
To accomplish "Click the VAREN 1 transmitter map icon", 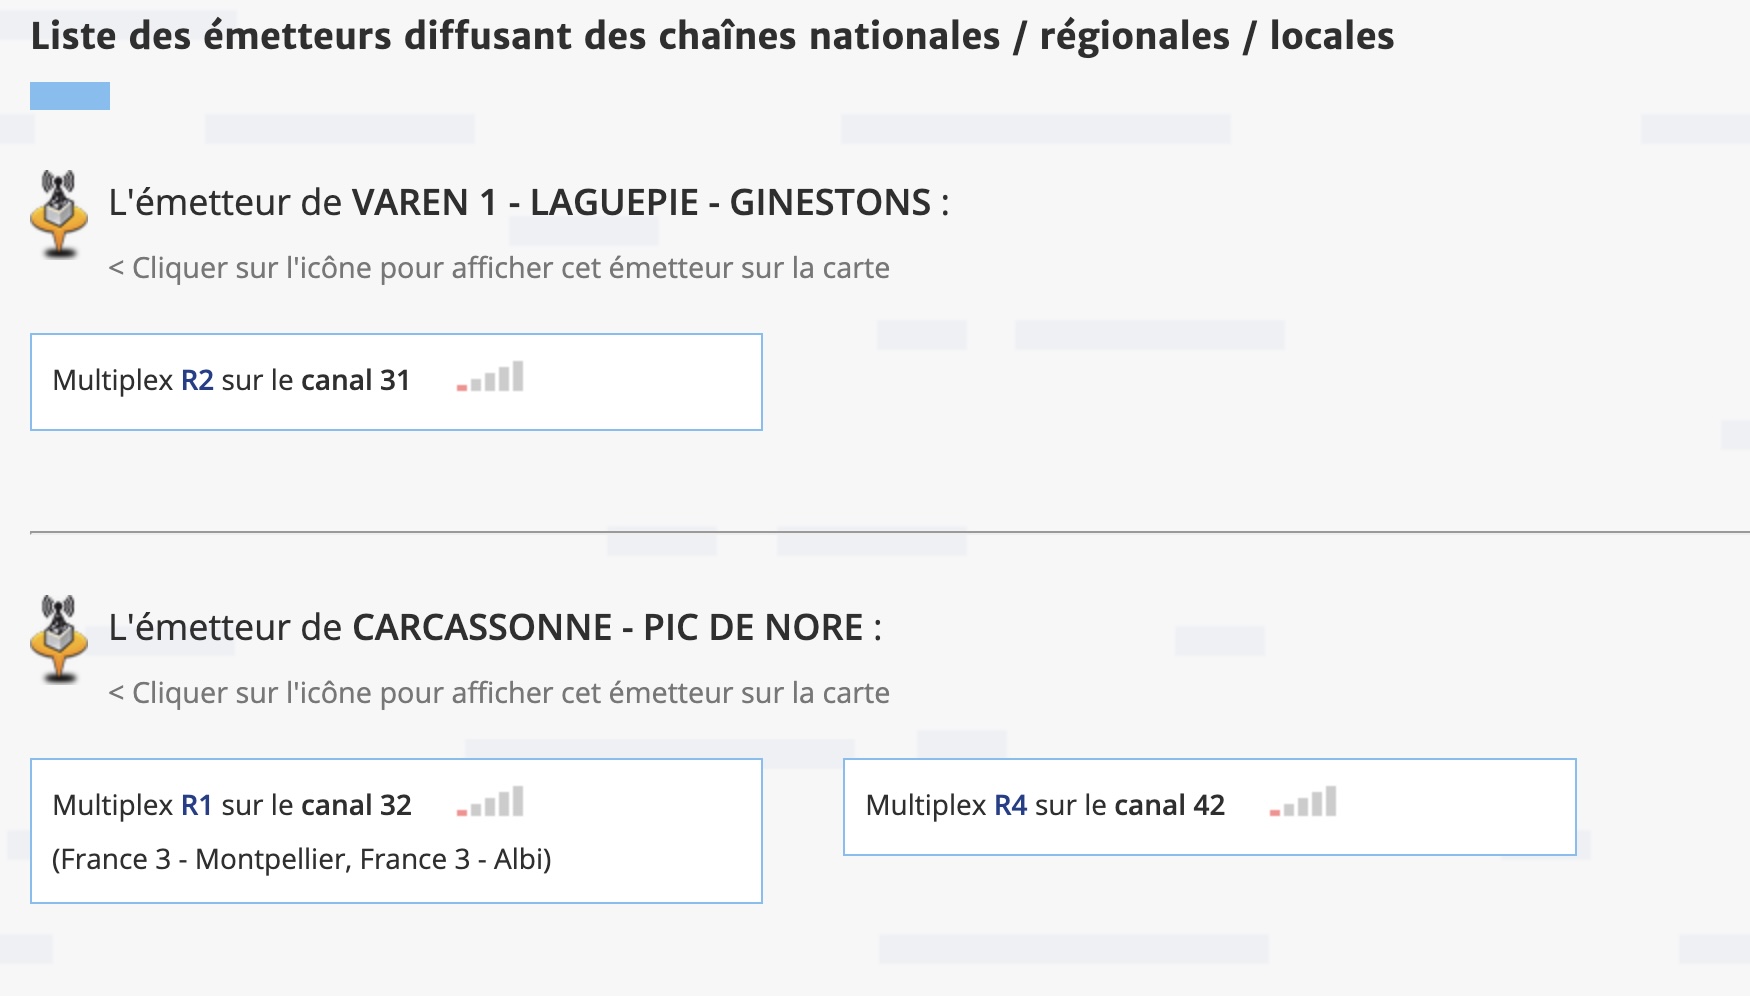I will click(59, 214).
